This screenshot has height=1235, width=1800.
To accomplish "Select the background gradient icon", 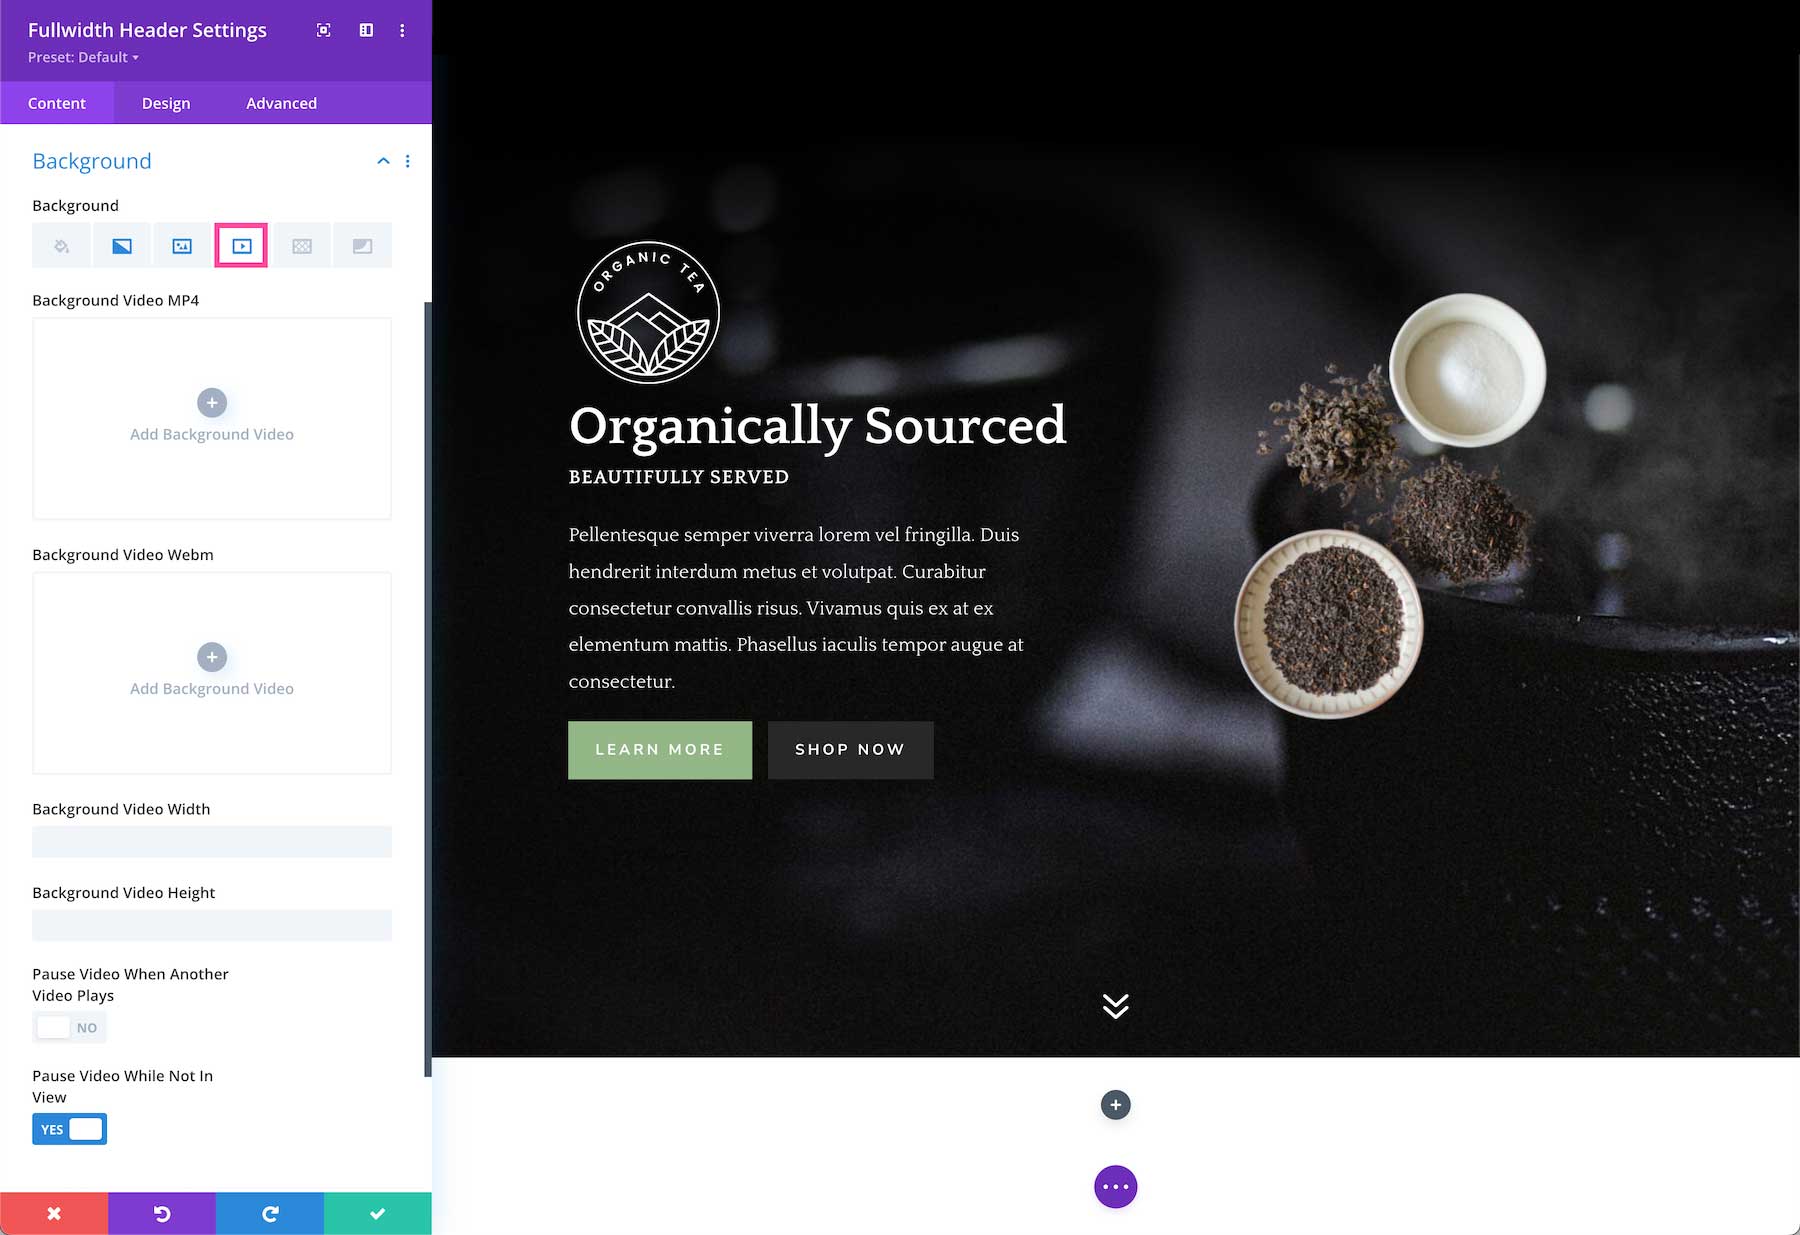I will (122, 246).
